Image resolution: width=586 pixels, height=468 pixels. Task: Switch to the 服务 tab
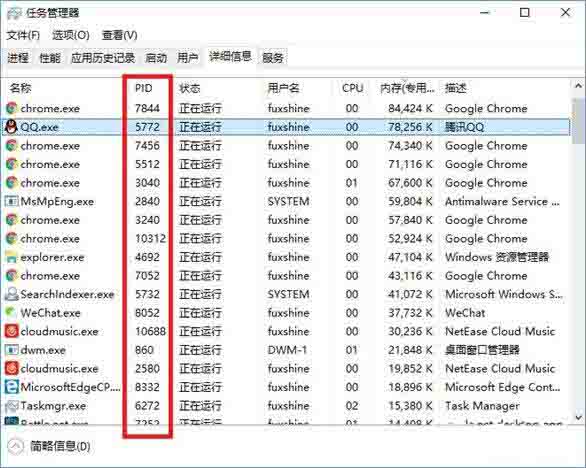(273, 58)
